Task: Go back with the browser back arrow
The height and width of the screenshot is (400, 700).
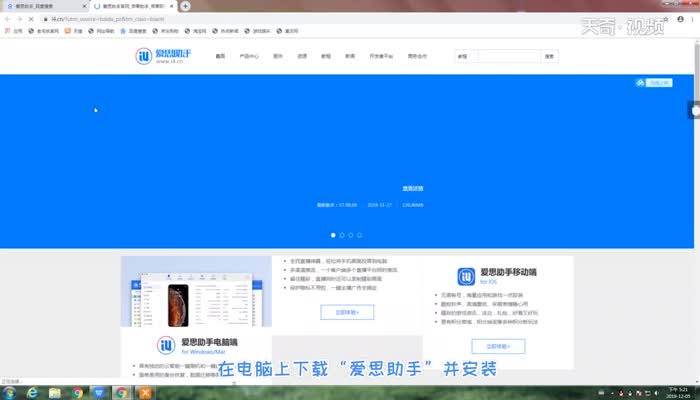Action: pyautogui.click(x=8, y=19)
